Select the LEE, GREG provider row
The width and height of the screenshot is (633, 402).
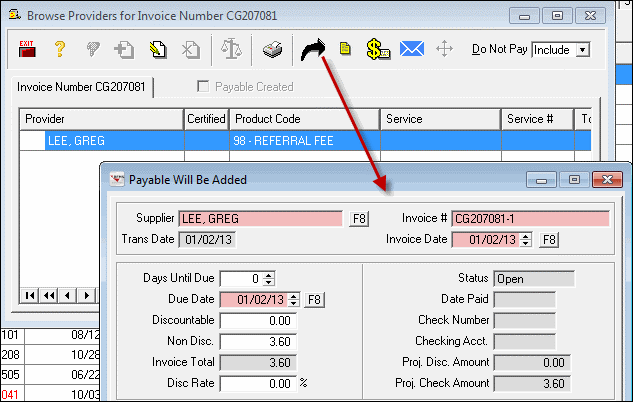click(305, 140)
